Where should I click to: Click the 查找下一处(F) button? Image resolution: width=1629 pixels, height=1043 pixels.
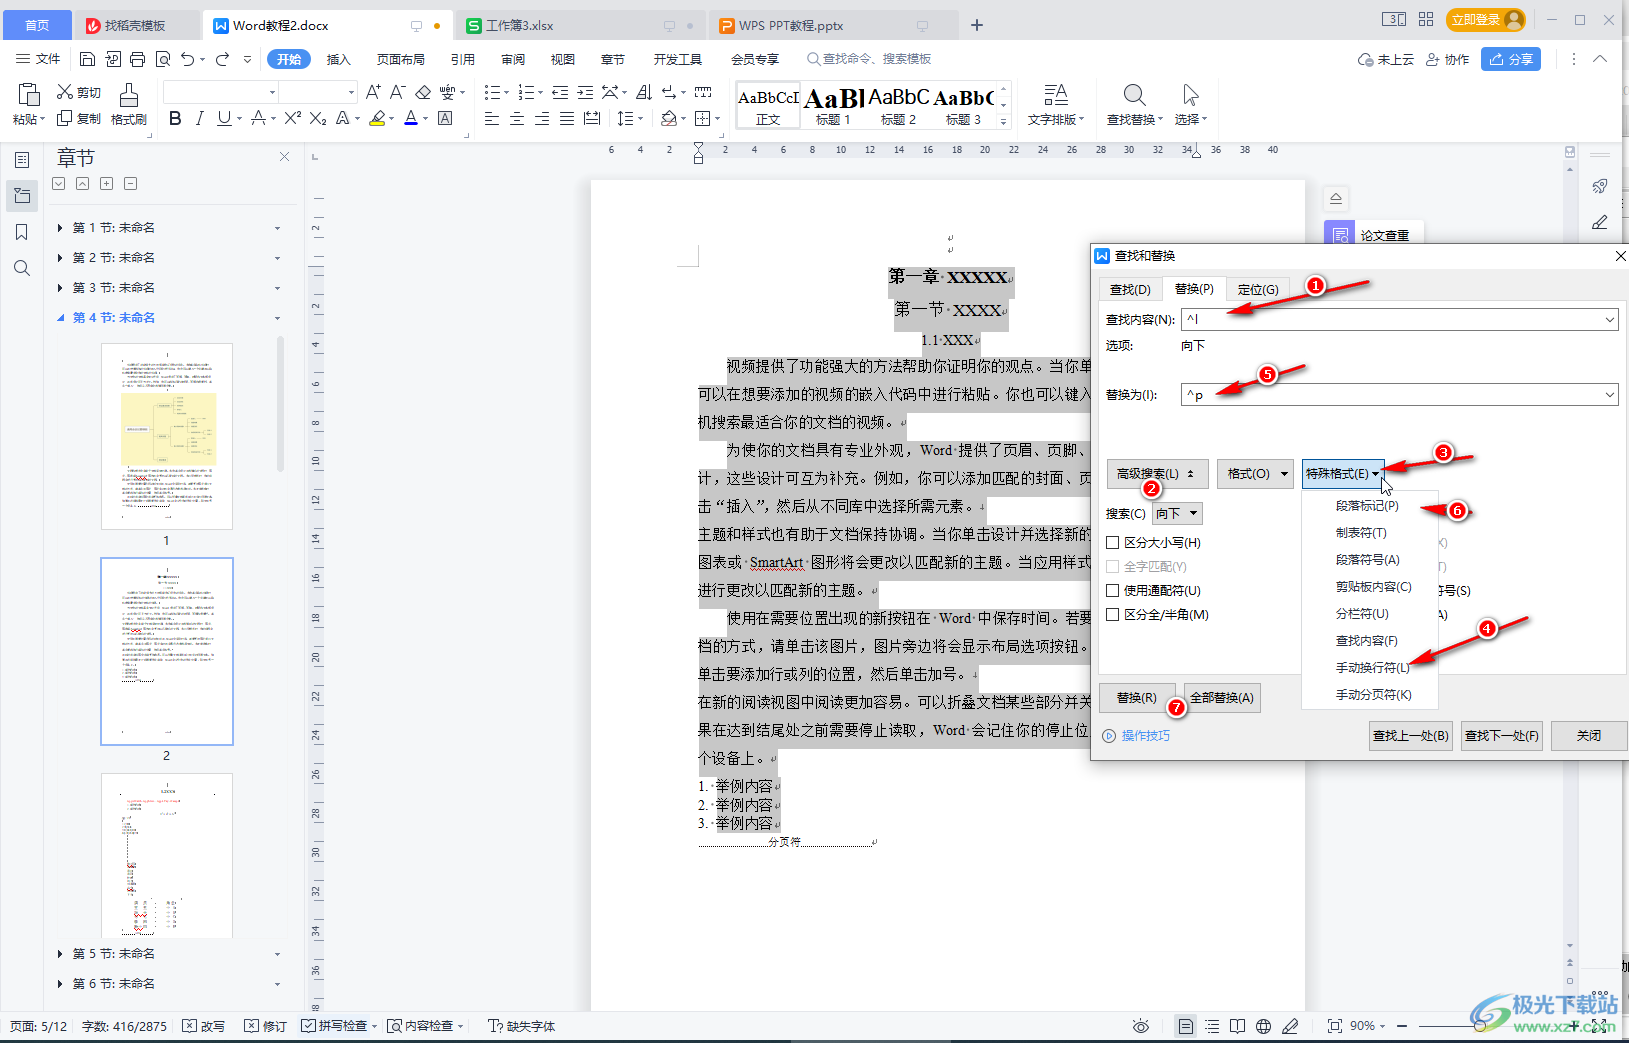(x=1502, y=735)
